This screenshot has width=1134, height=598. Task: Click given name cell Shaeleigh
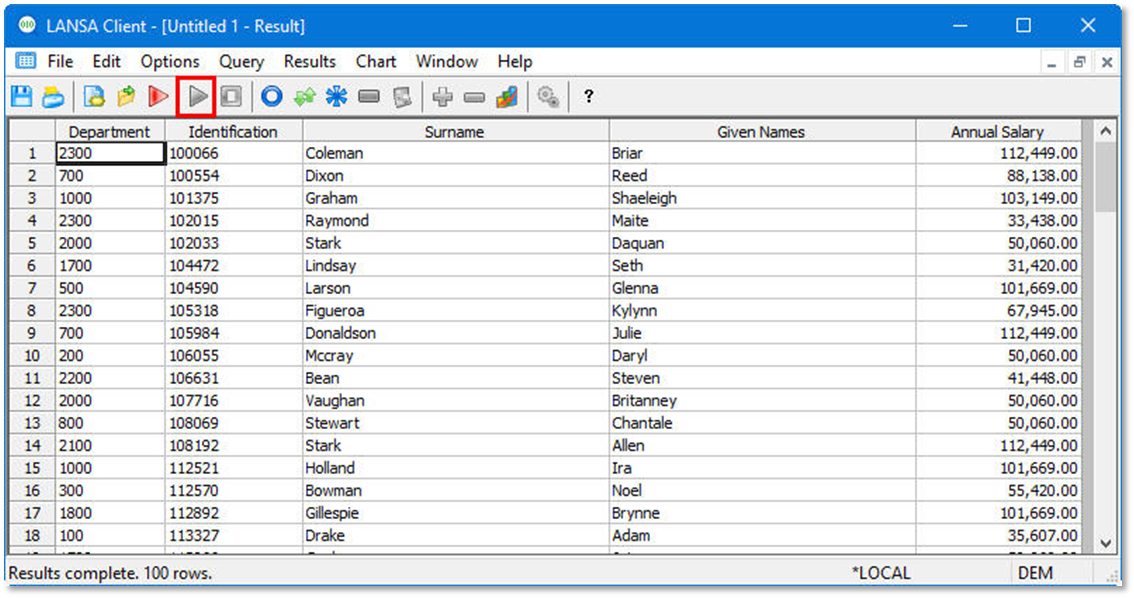pyautogui.click(x=762, y=198)
